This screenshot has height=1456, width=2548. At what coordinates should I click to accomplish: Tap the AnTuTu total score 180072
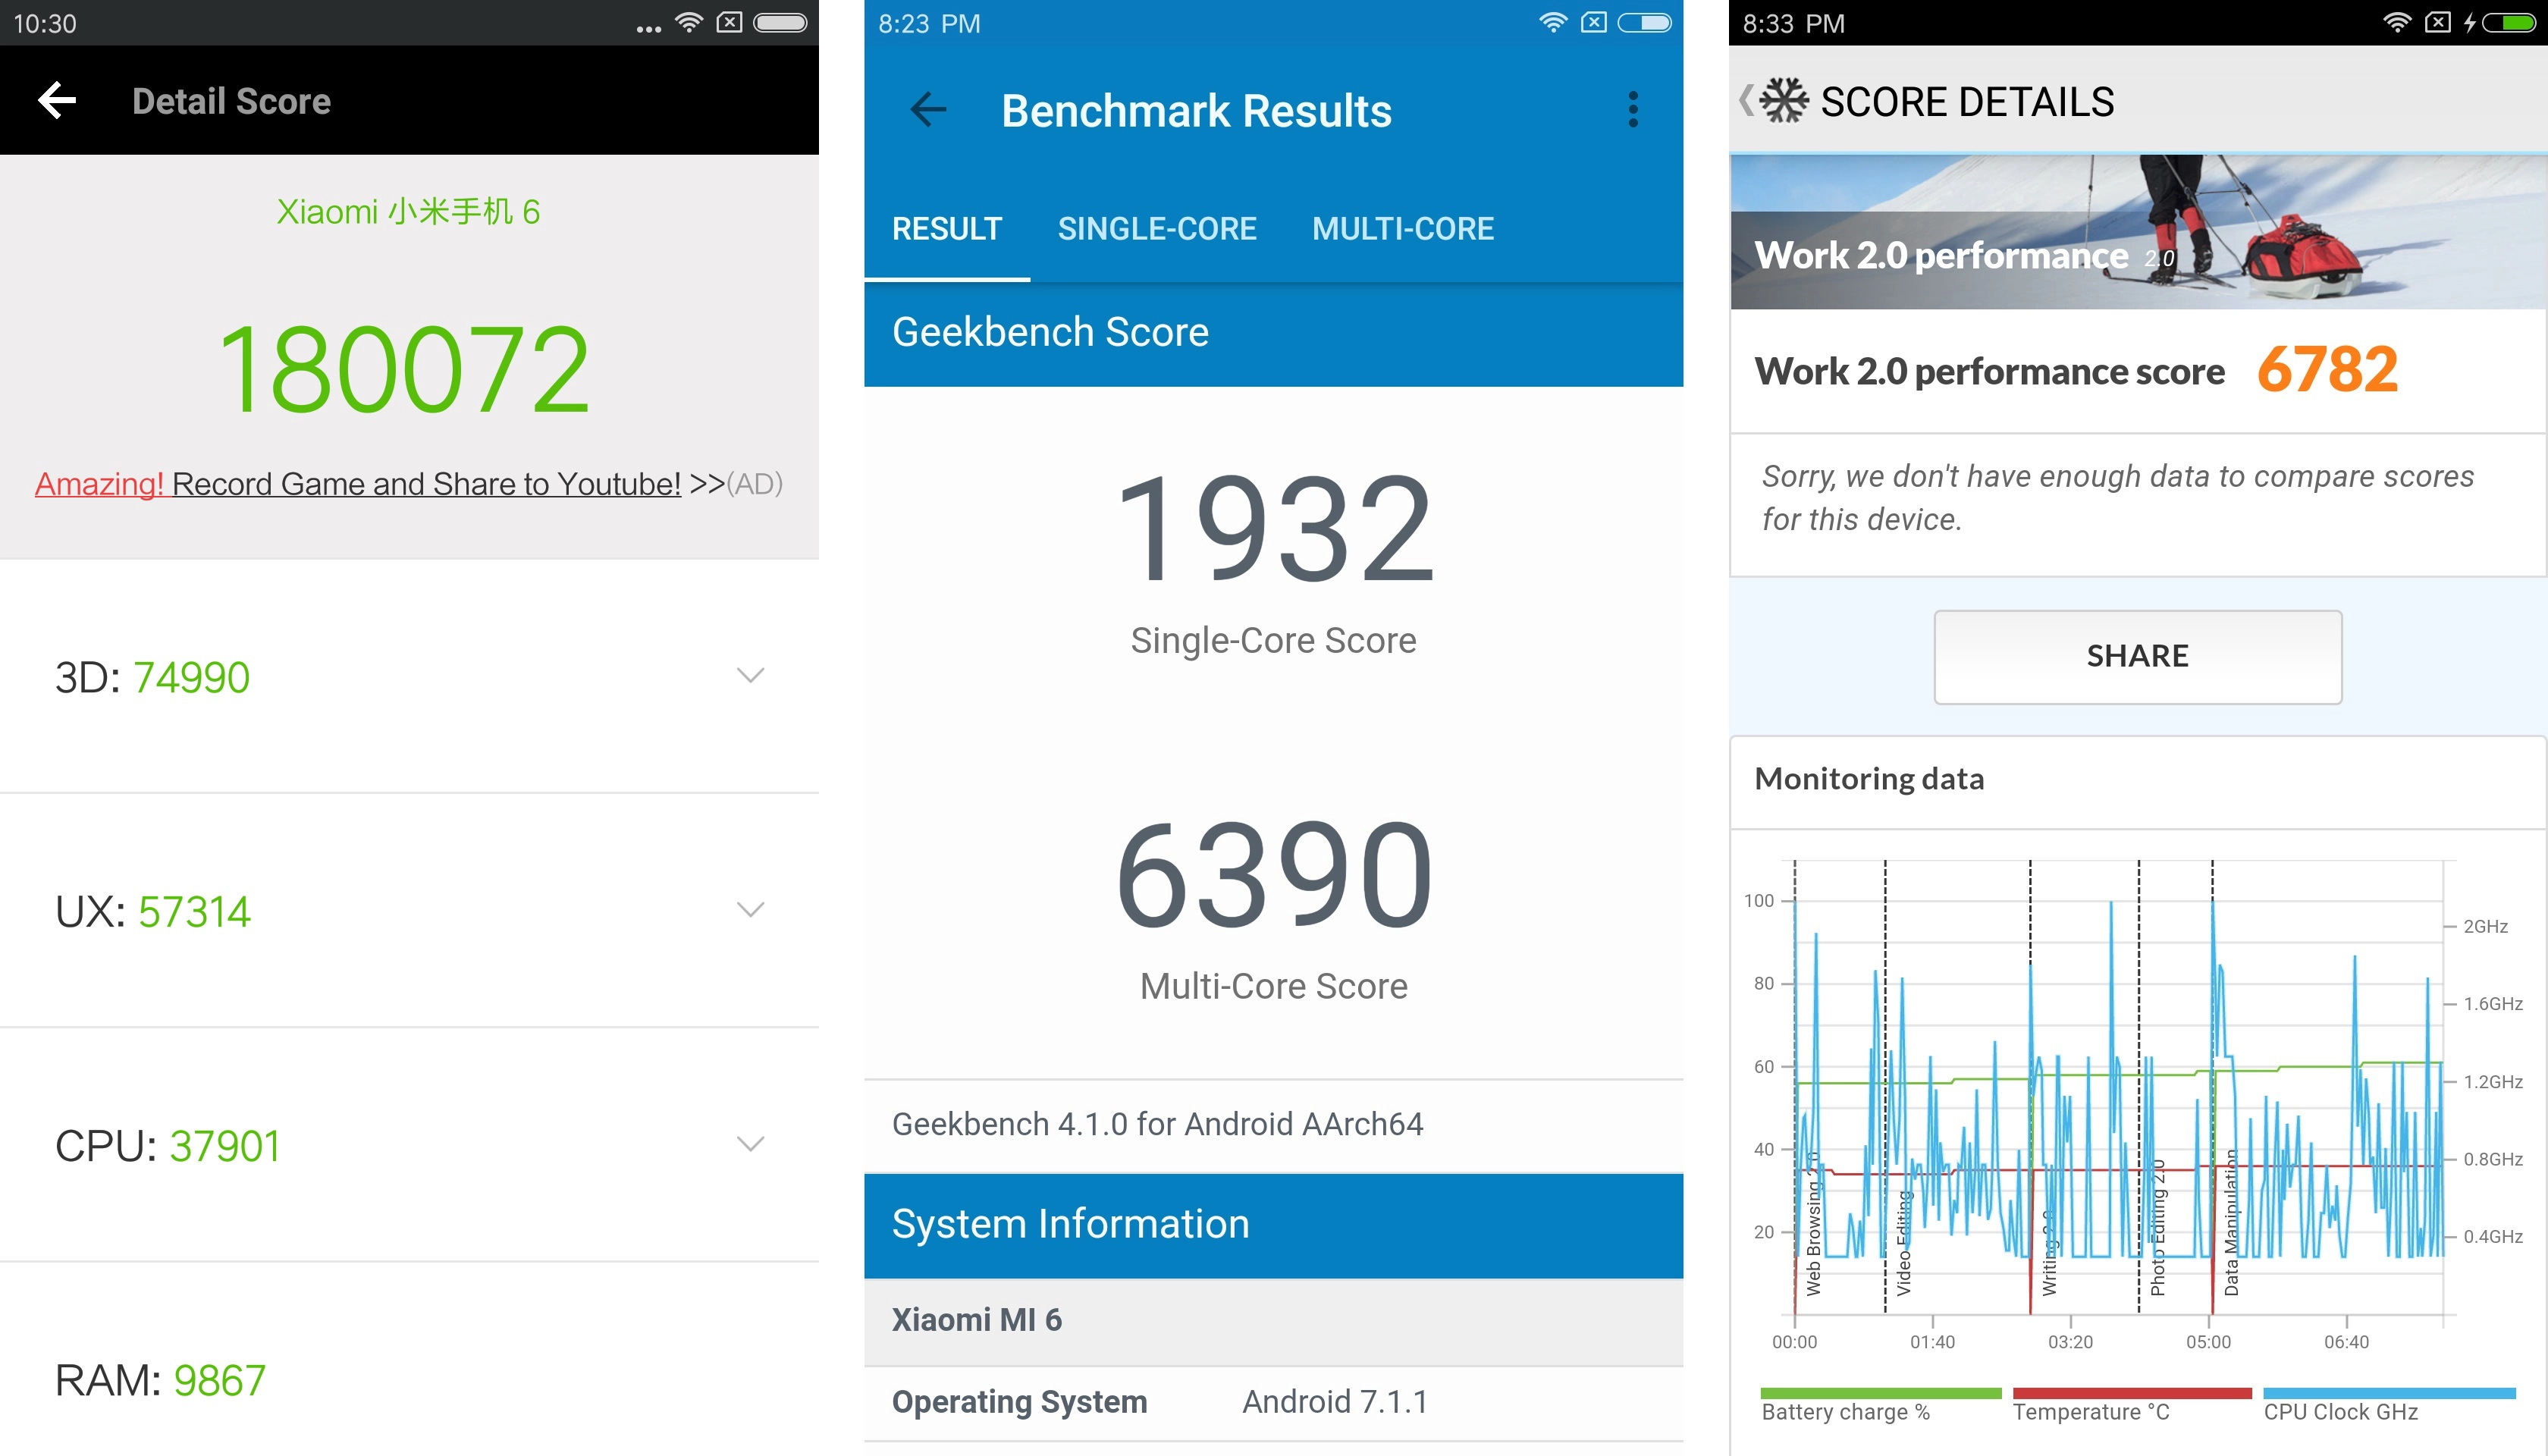tap(404, 369)
